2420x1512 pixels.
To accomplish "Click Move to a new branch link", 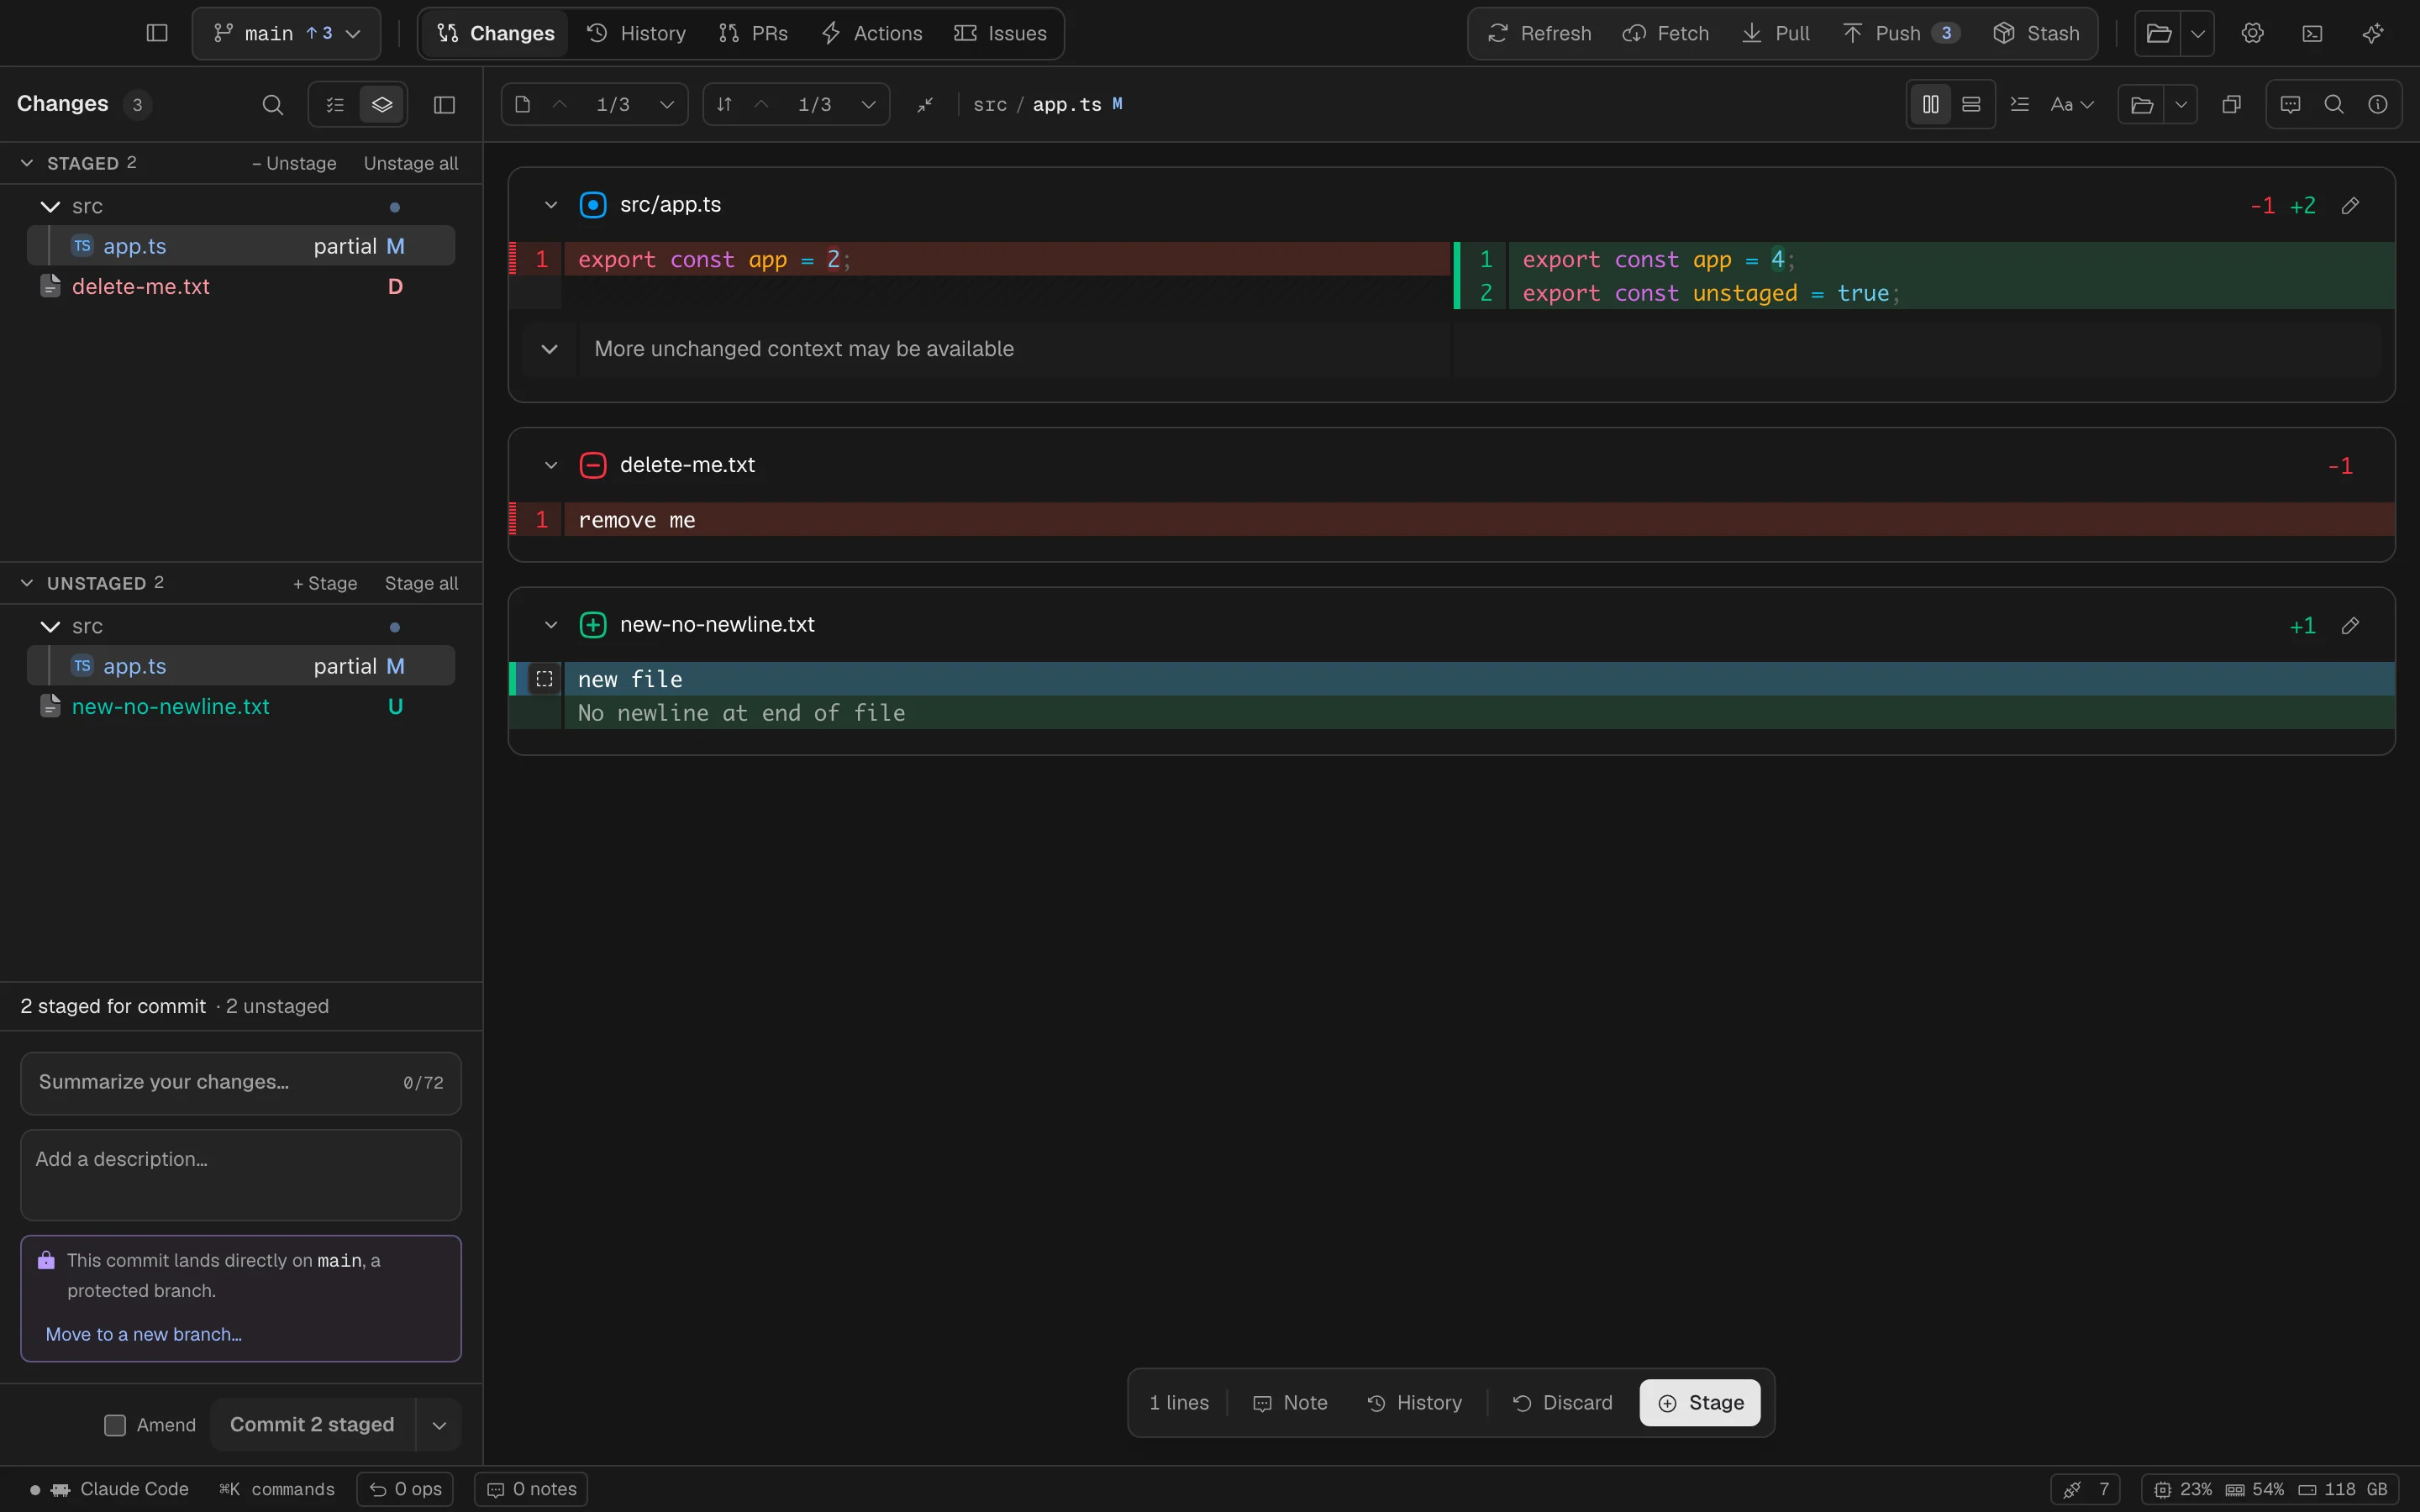I will pyautogui.click(x=144, y=1334).
